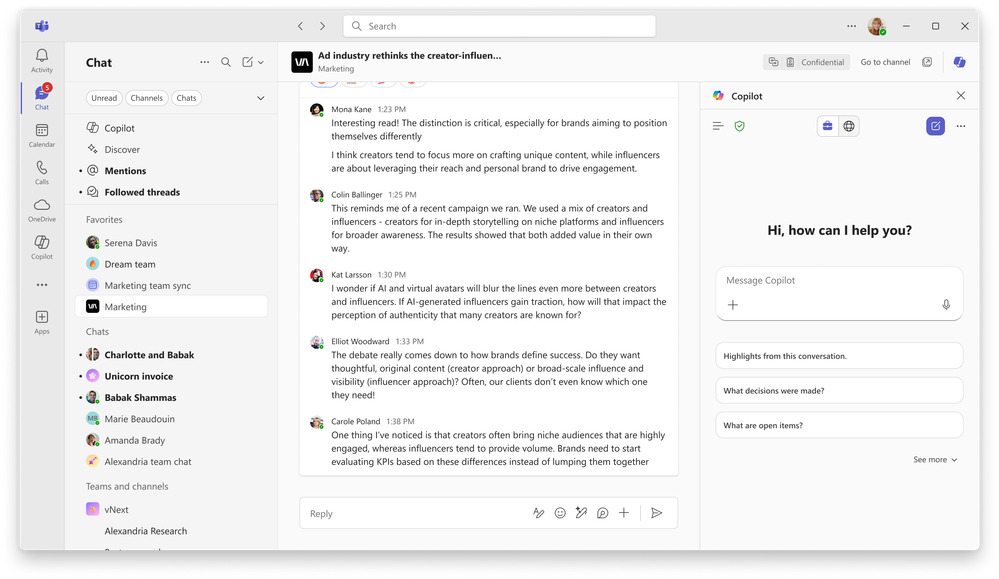Switch Copilot to web mode
The width and height of the screenshot is (999, 579).
(849, 126)
